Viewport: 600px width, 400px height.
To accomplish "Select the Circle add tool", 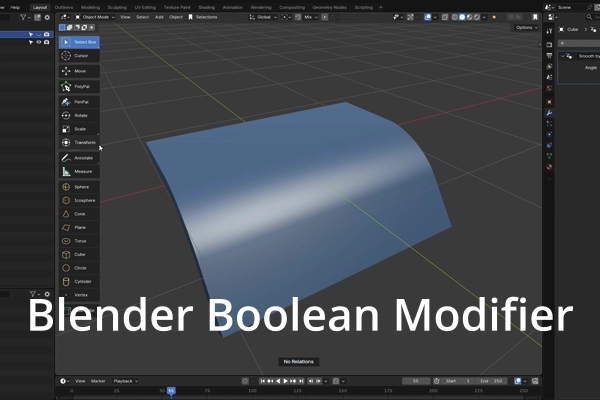I will coord(79,268).
